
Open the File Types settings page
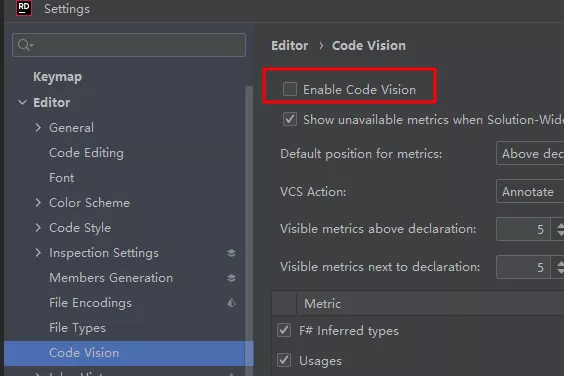[77, 328]
